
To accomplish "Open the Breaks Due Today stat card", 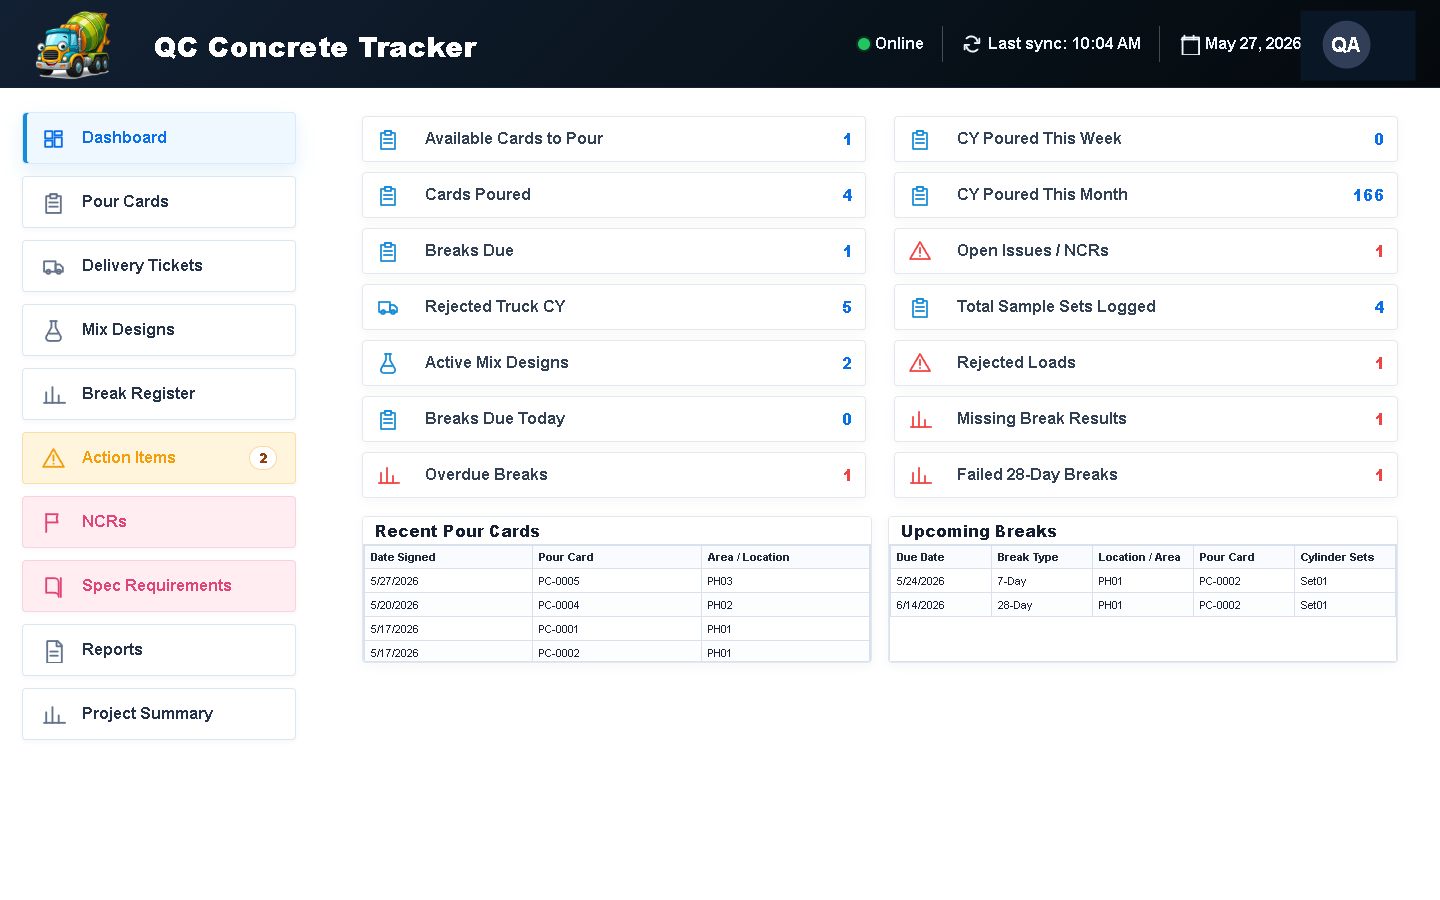I will coord(614,419).
